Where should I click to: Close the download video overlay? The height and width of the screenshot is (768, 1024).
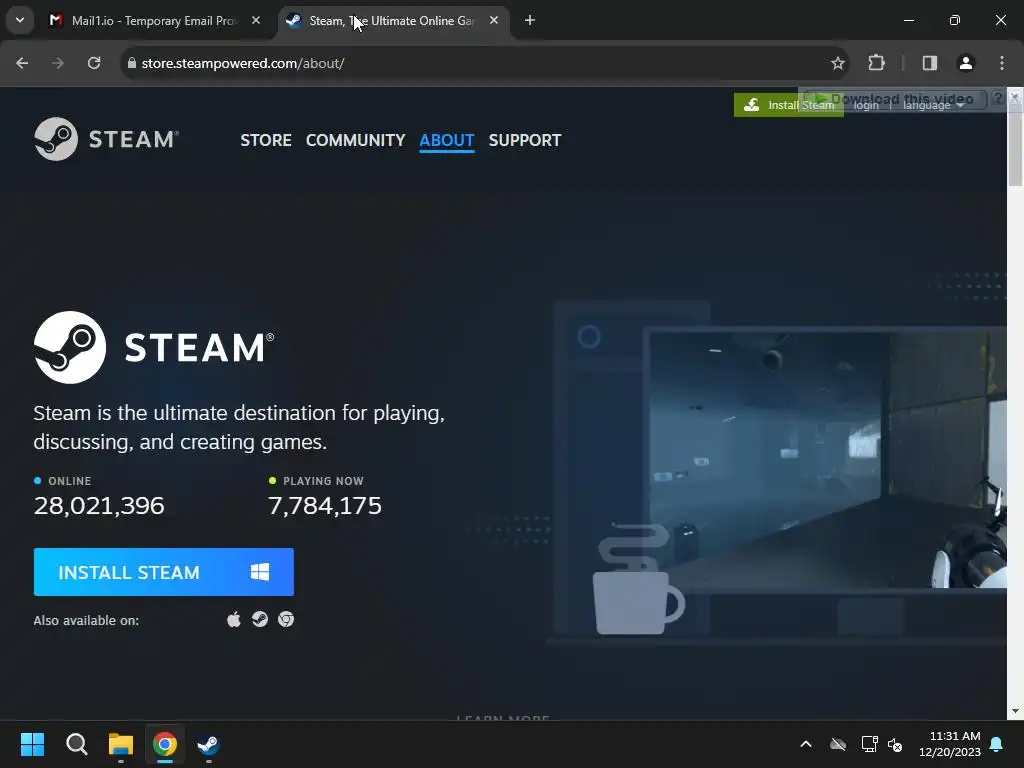tap(1014, 97)
